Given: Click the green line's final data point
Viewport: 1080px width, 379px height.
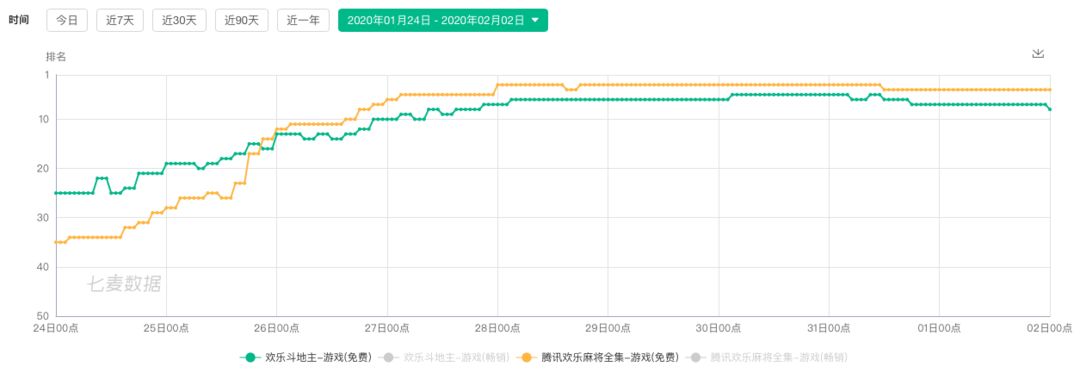Looking at the screenshot, I should (x=1050, y=109).
